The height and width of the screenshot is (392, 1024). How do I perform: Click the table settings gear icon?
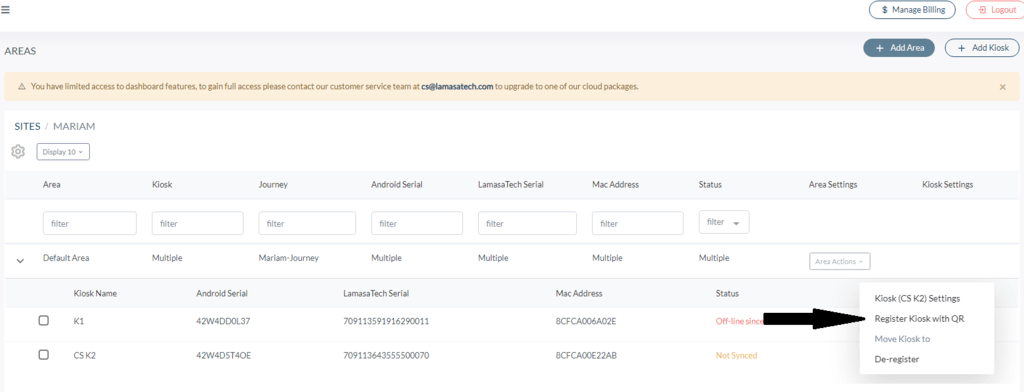pyautogui.click(x=18, y=152)
